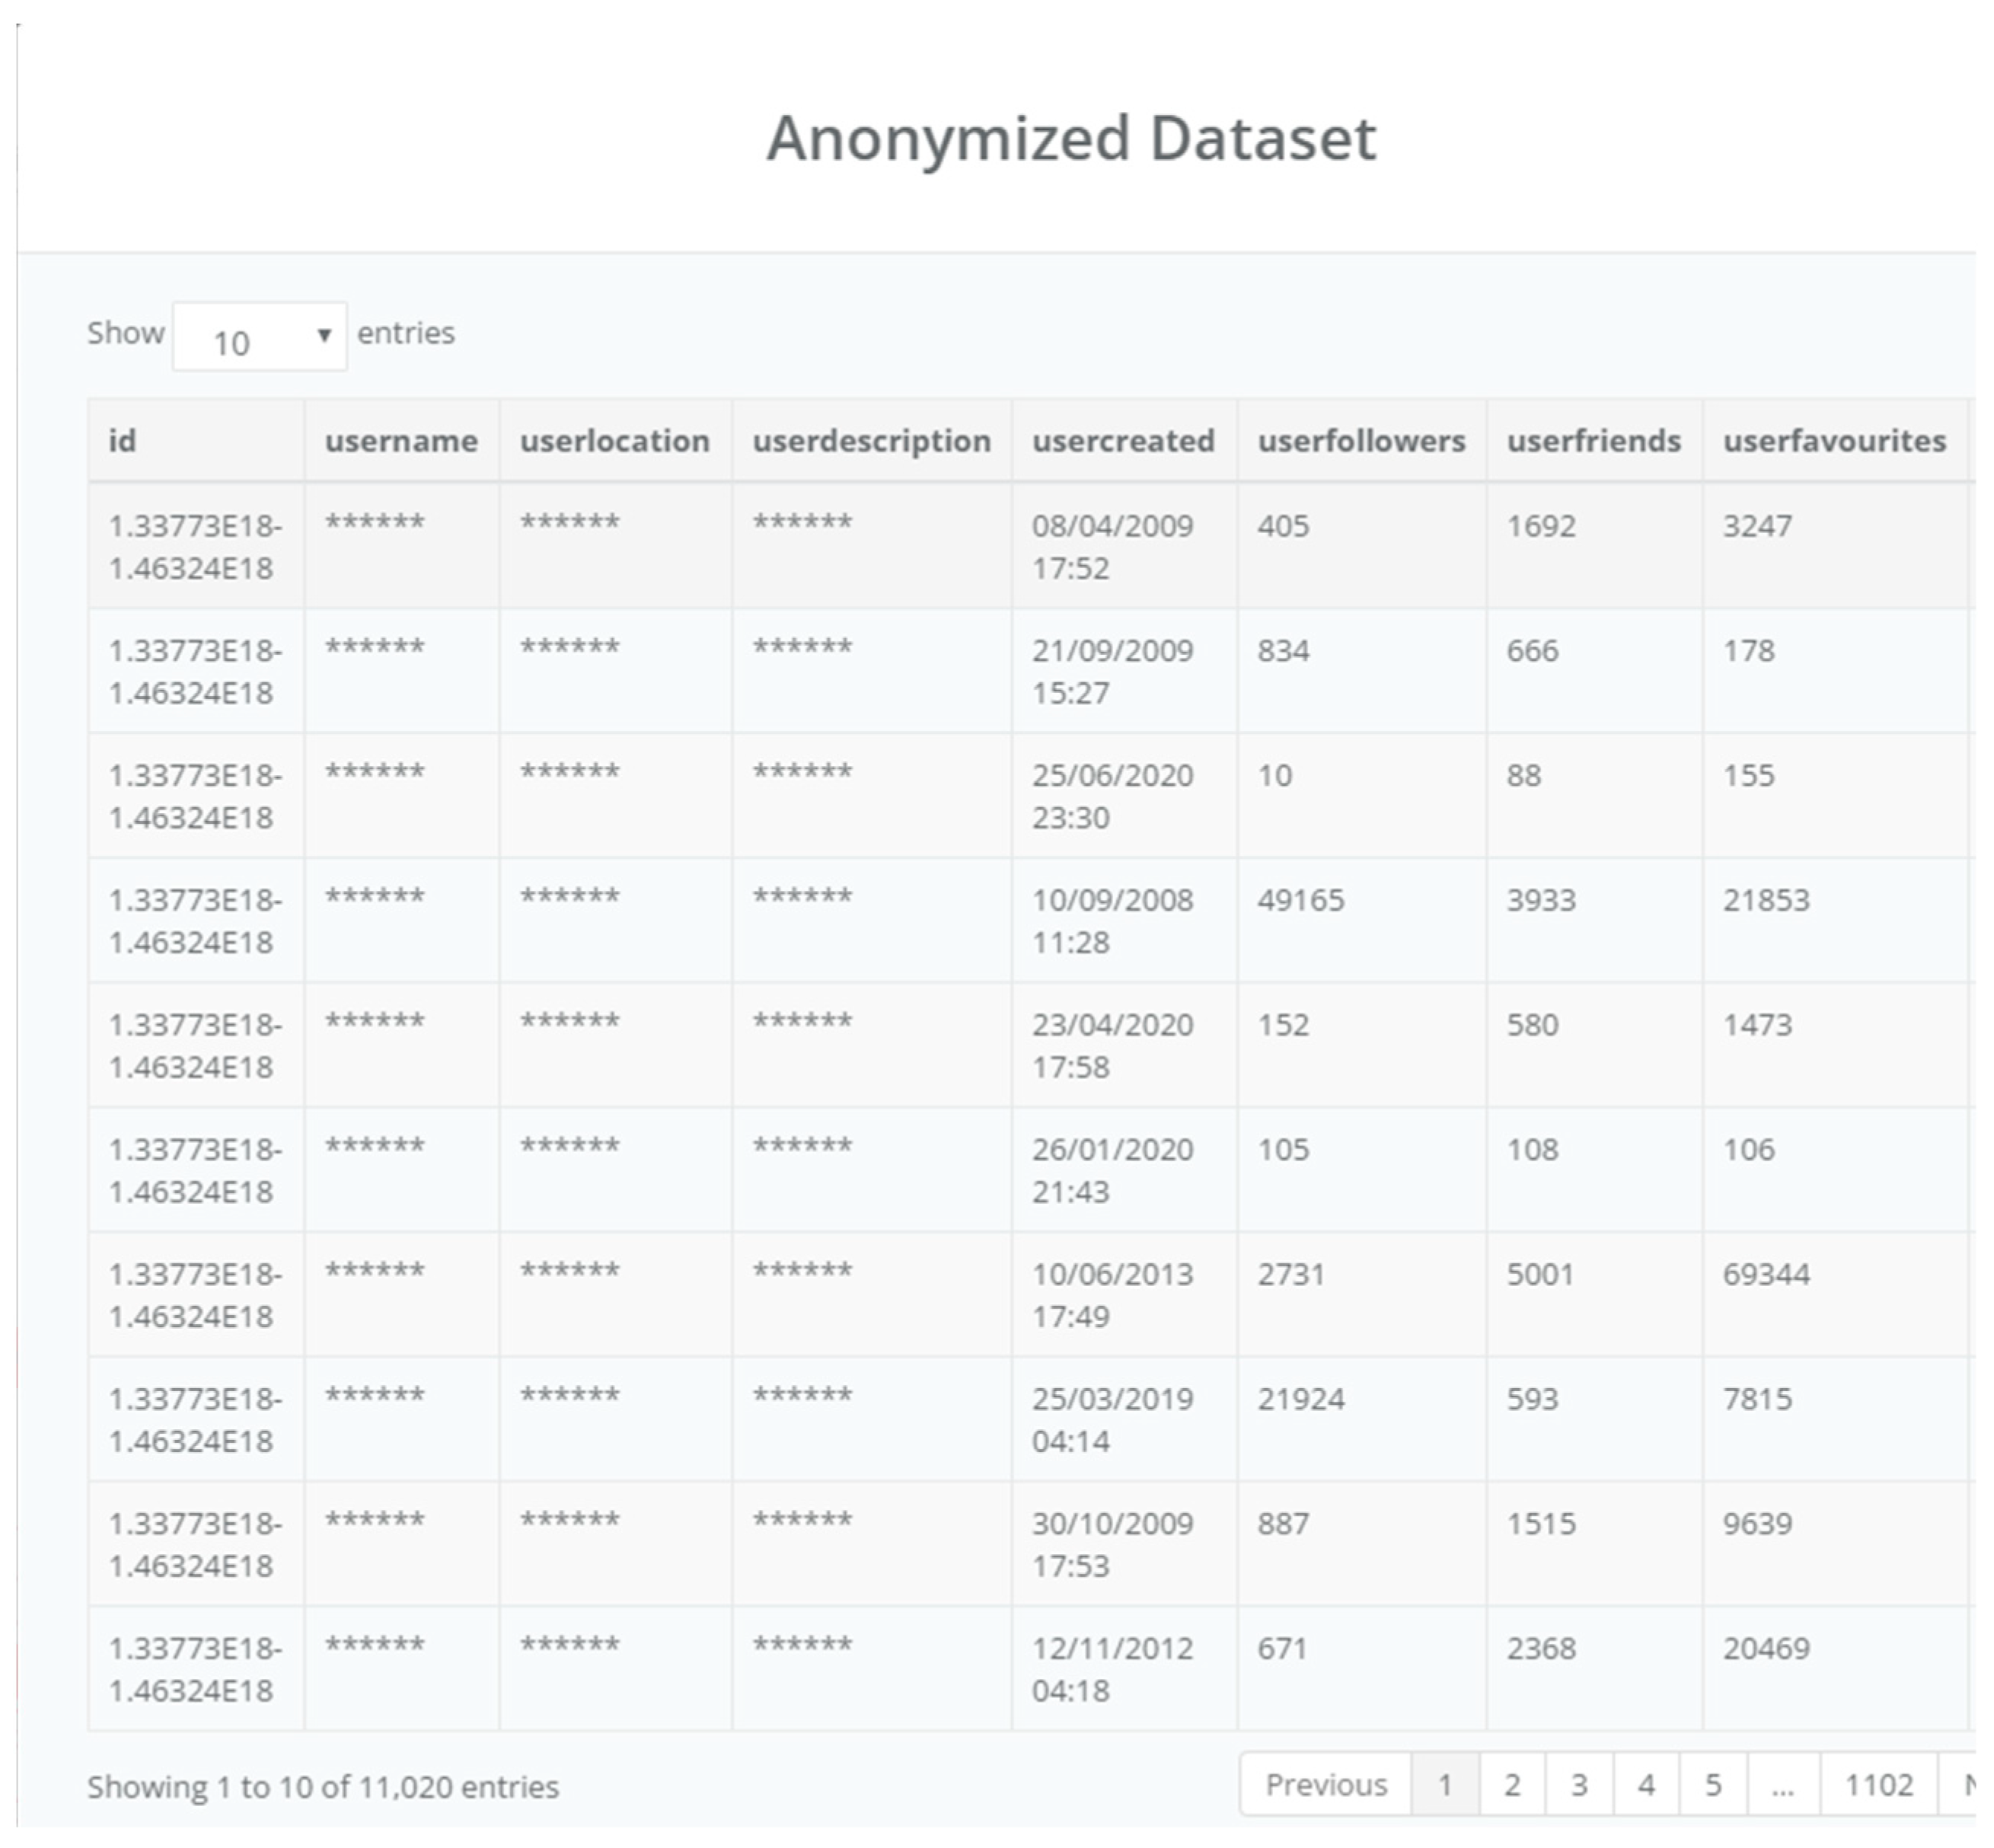Sort by usercreated column header
The image size is (1994, 1848).
pyautogui.click(x=1123, y=441)
